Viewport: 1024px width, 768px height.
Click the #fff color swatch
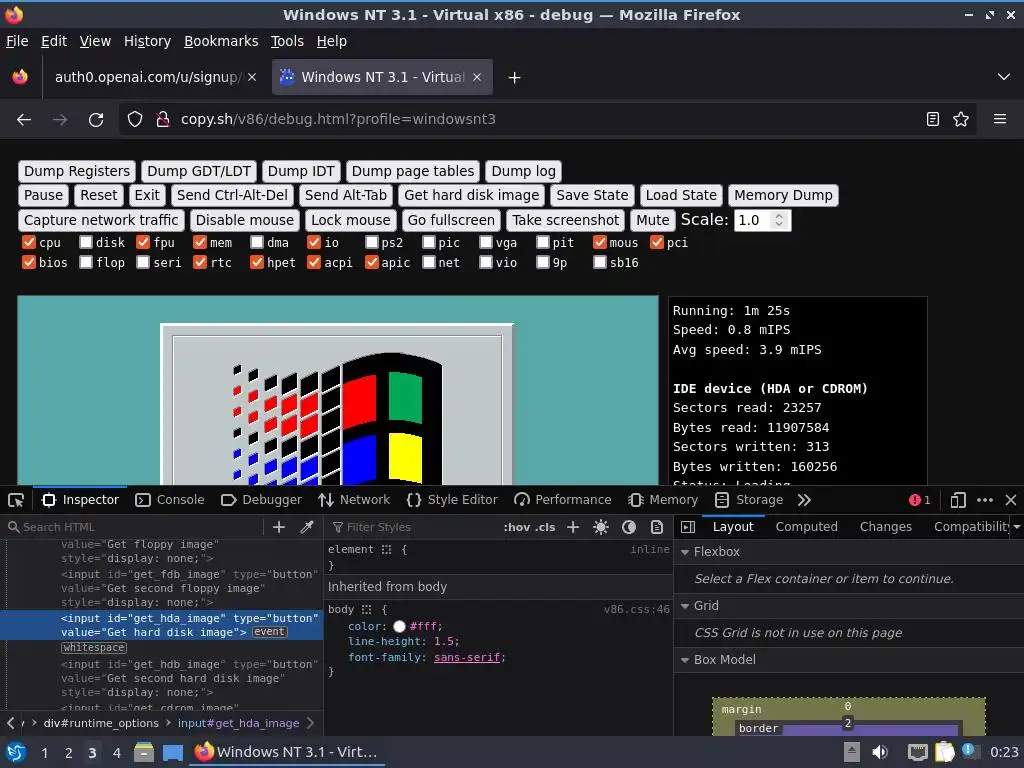399,627
